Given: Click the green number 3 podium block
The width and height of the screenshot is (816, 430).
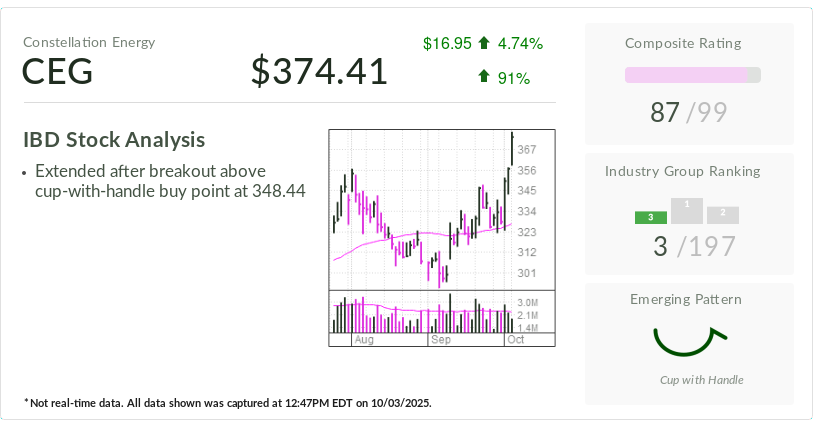Looking at the screenshot, I should (x=651, y=217).
